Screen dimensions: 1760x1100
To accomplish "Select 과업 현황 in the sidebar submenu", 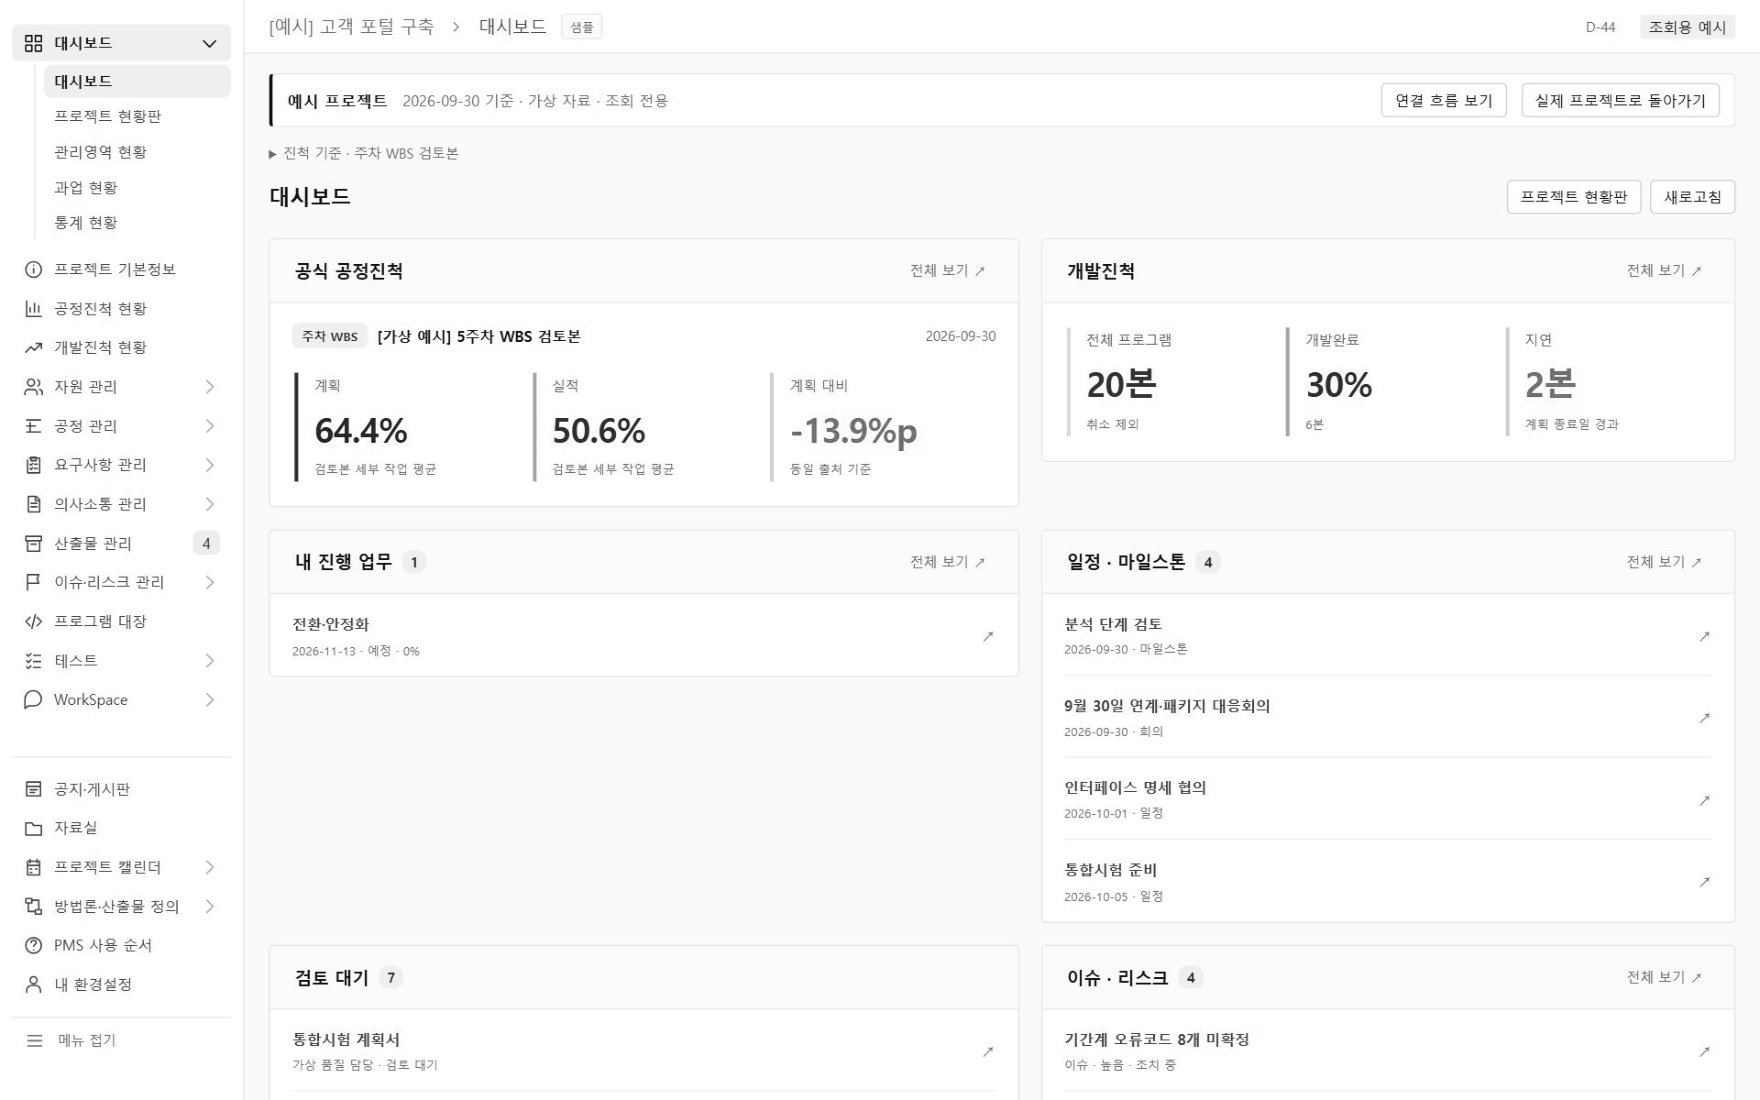I will coord(137,188).
